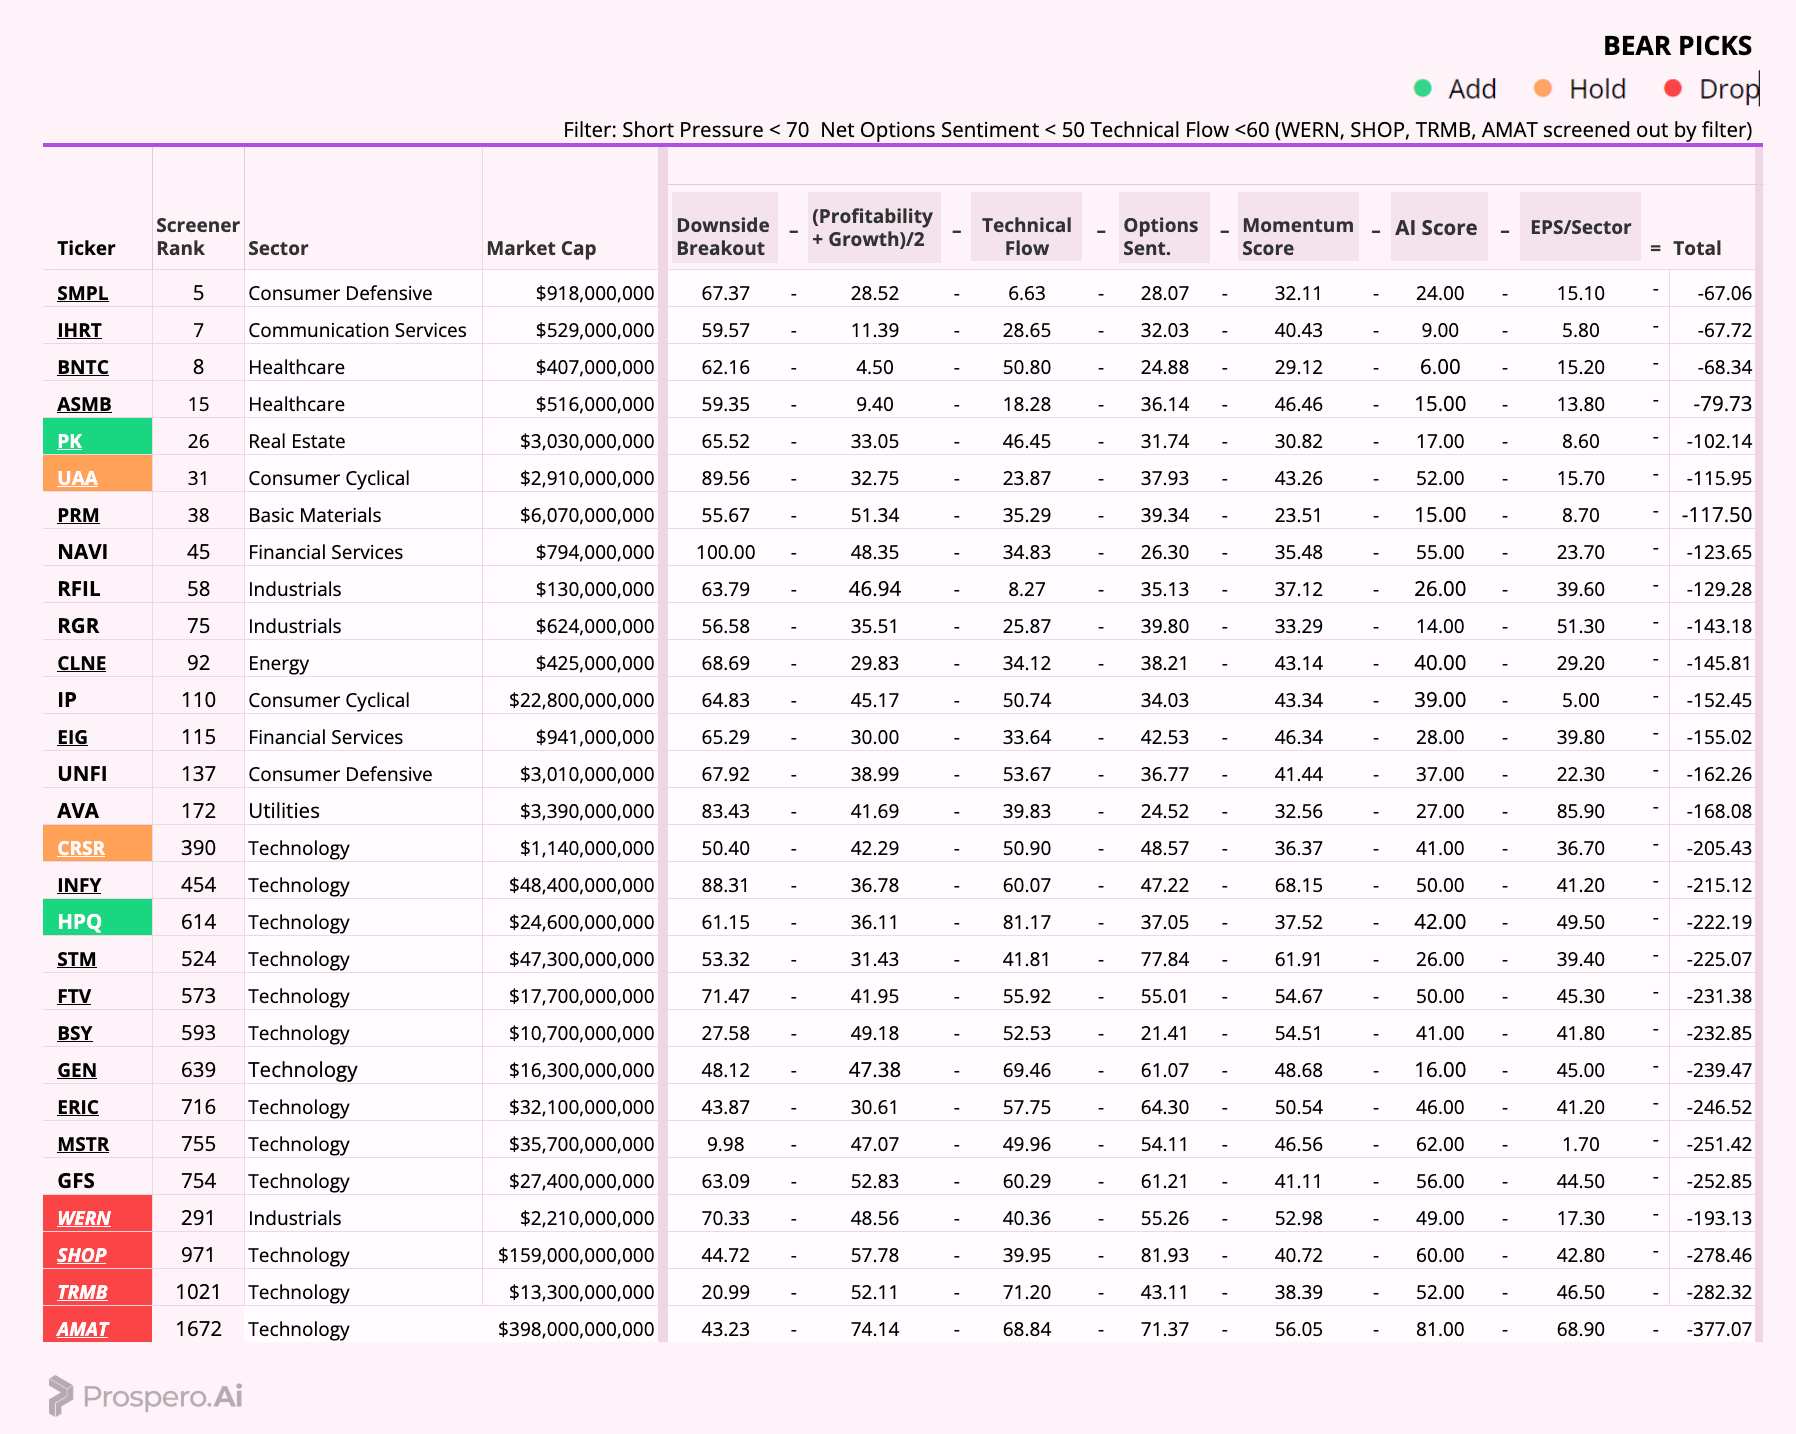Select the Market Cap column header
The height and width of the screenshot is (1434, 1796).
tap(541, 248)
